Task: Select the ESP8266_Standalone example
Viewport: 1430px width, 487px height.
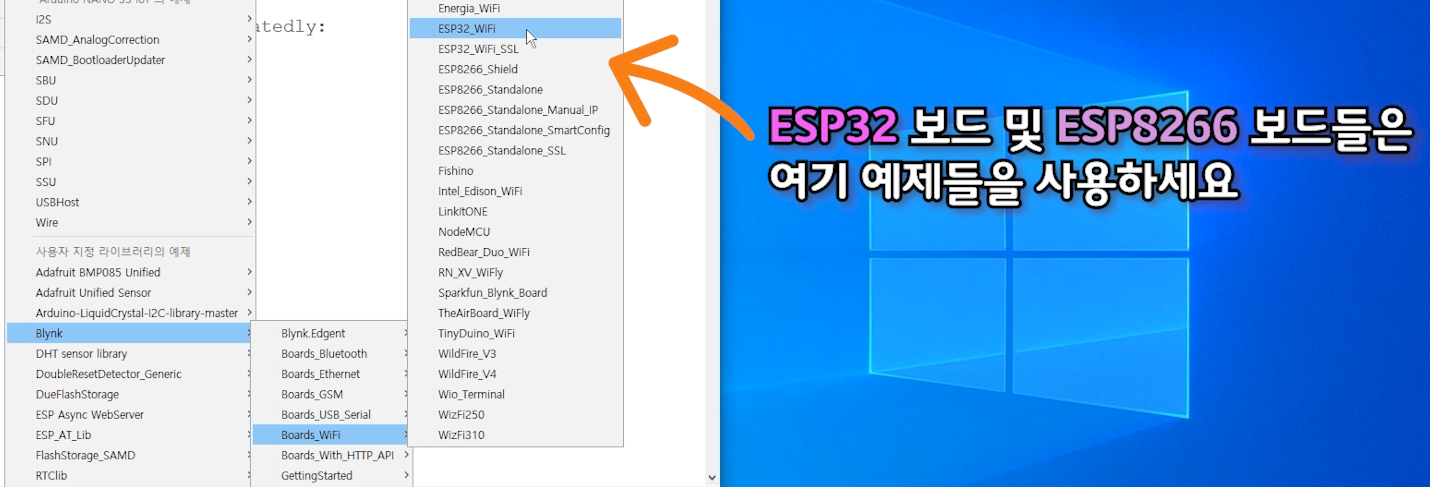Action: [x=515, y=90]
